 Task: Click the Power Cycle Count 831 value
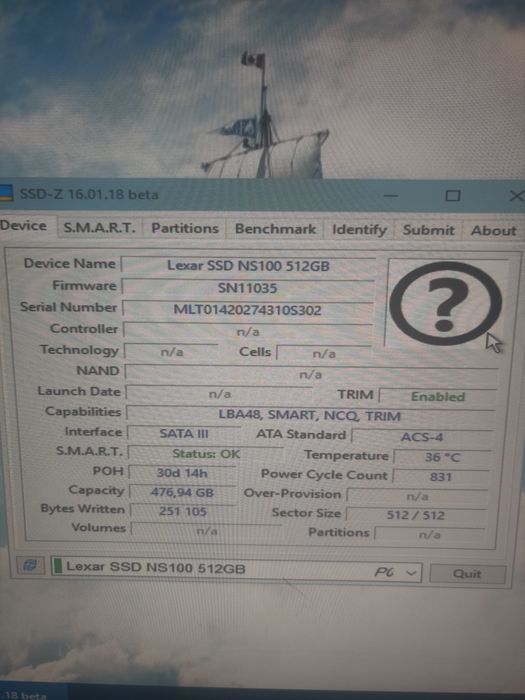441,476
